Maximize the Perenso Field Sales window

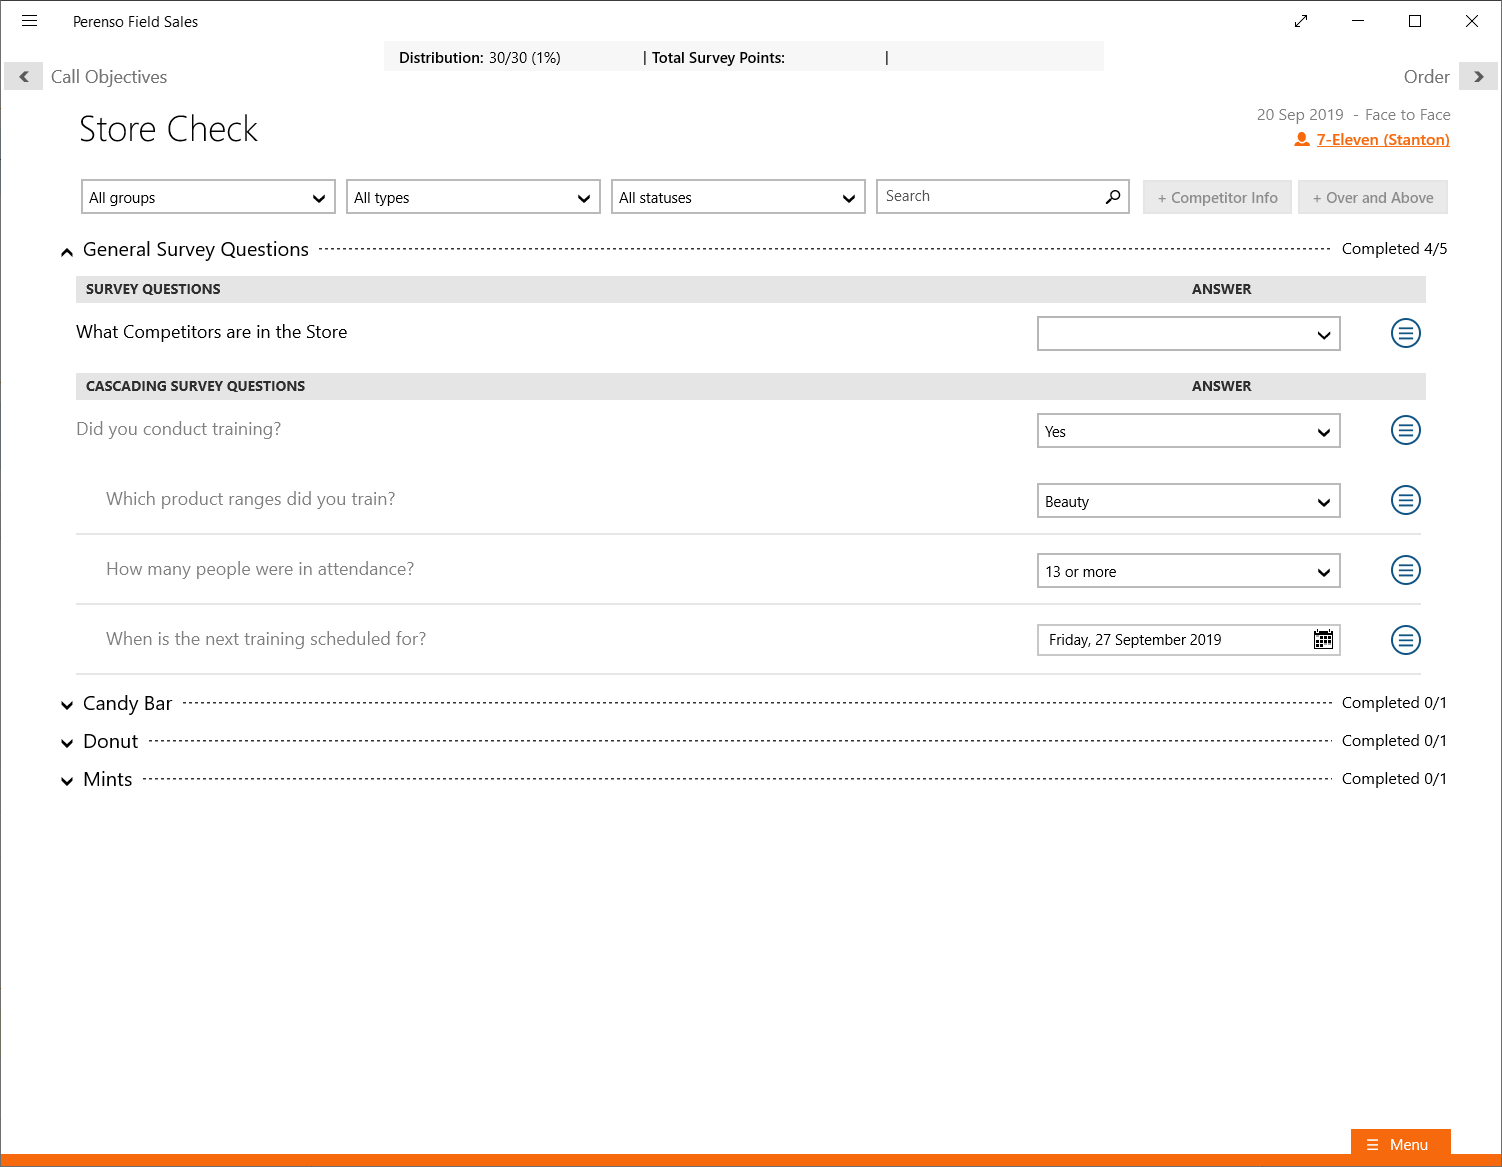[1415, 21]
